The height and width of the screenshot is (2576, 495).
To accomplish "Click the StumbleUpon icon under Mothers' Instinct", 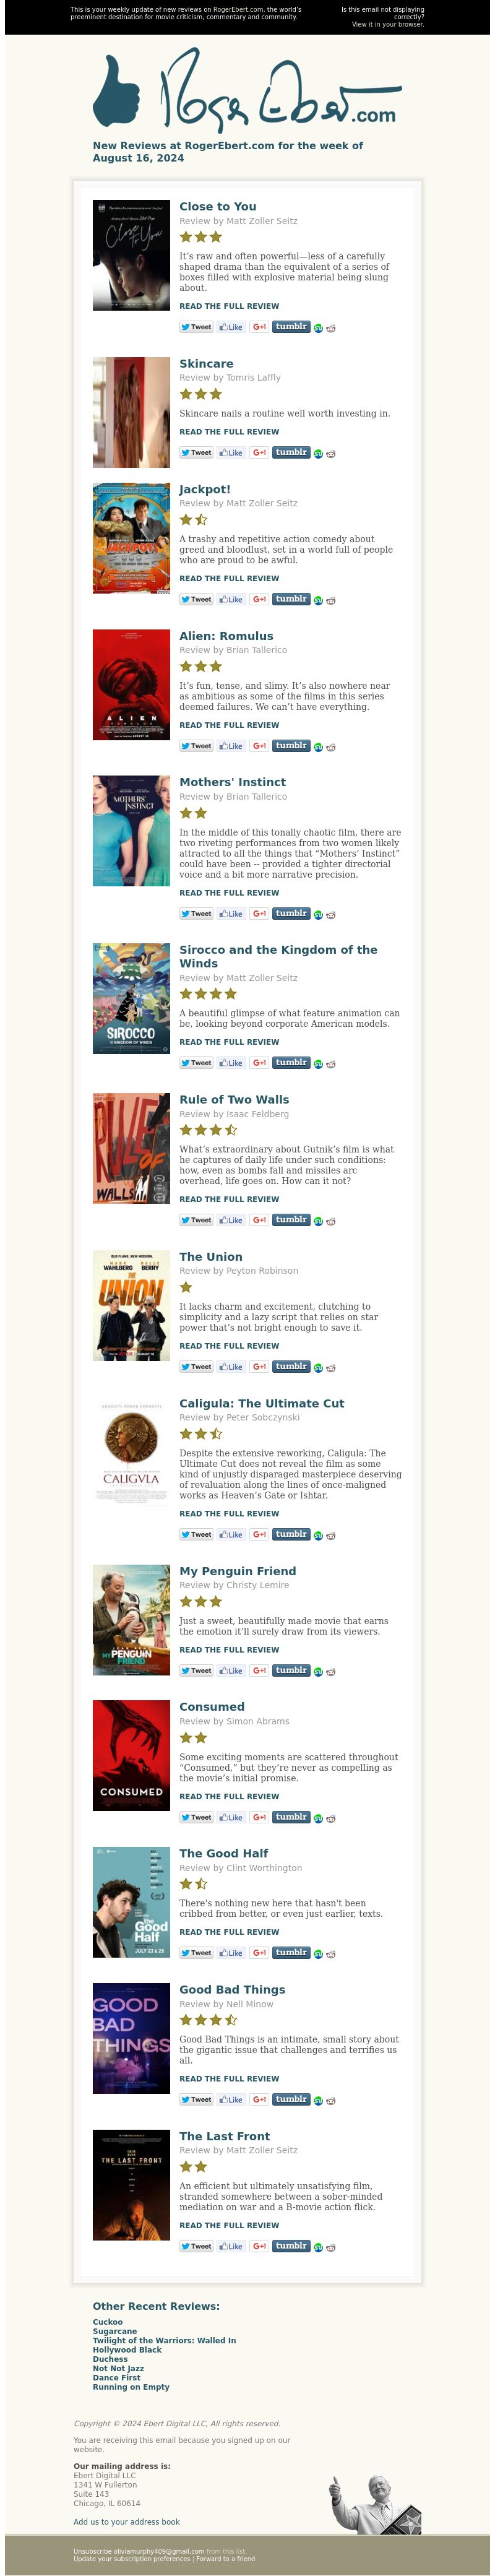I will 318,914.
